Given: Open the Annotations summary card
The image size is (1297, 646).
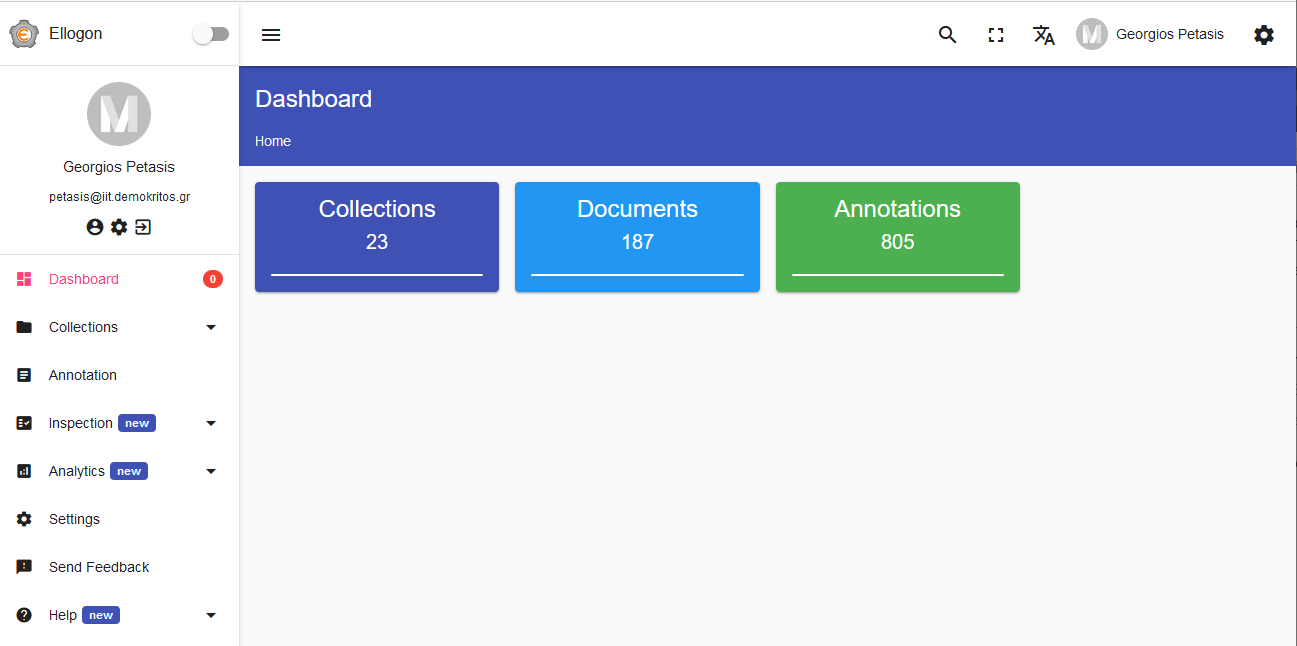Looking at the screenshot, I should [897, 237].
